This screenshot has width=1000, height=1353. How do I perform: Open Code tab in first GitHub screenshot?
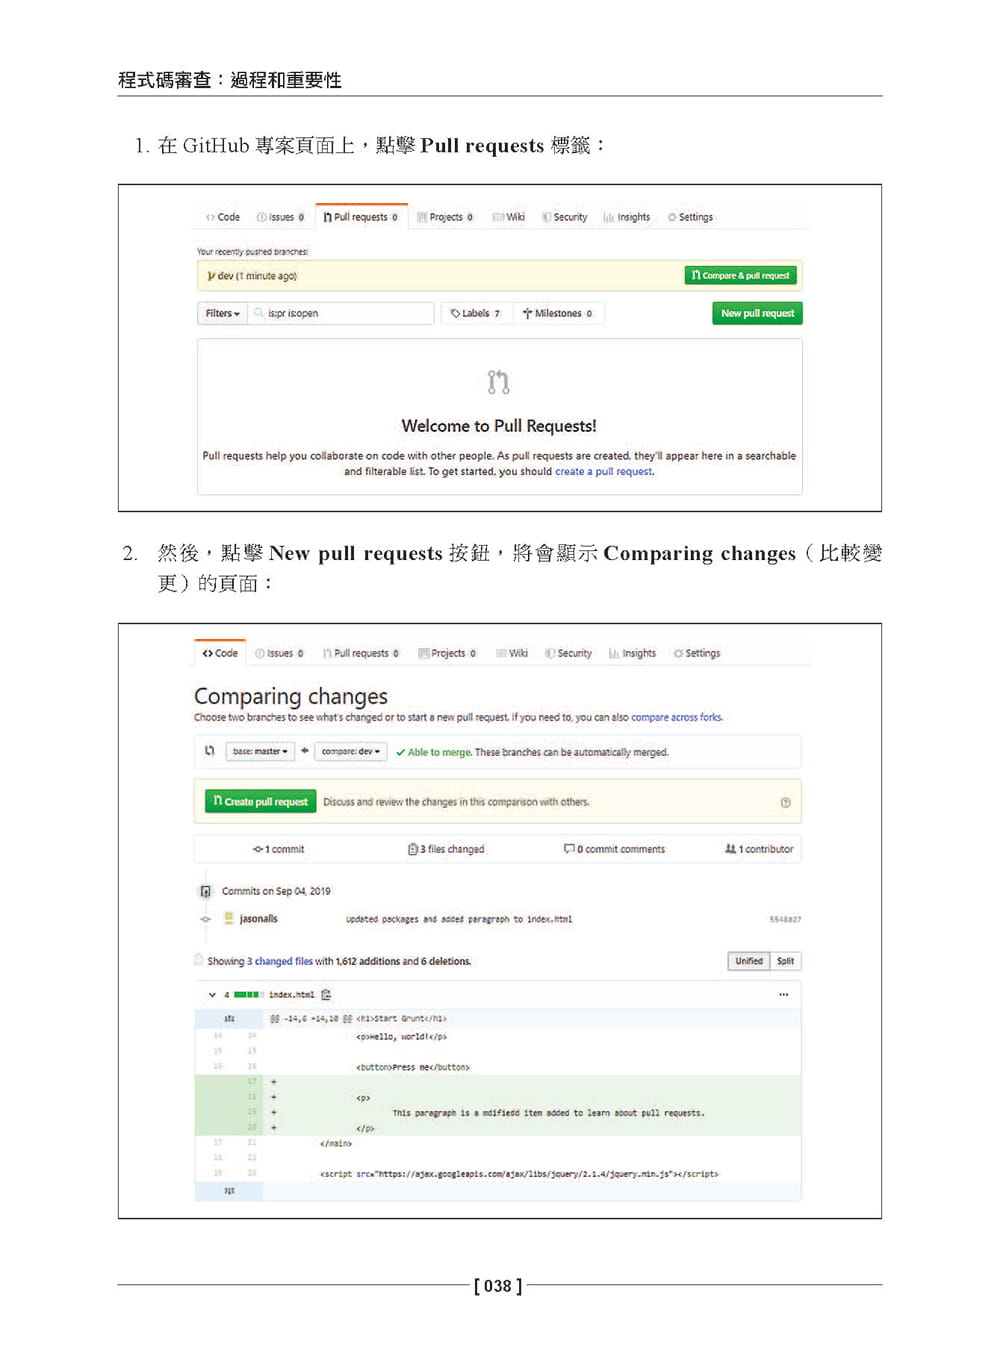(x=223, y=217)
